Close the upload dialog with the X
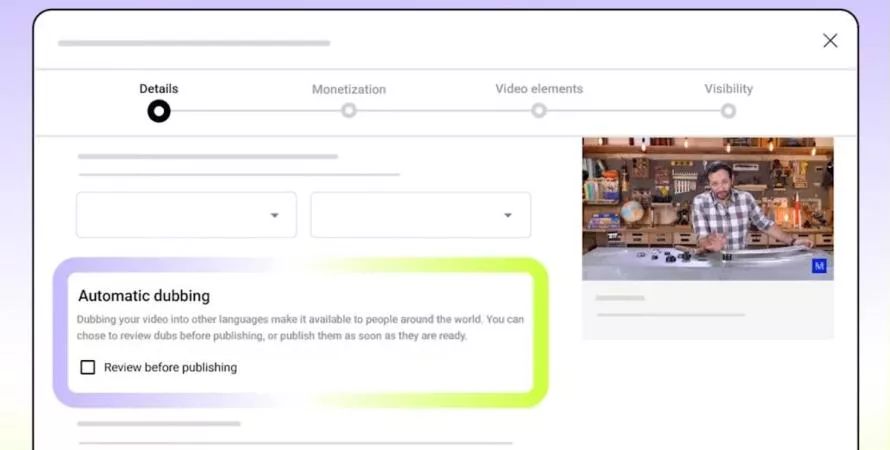 click(x=830, y=40)
